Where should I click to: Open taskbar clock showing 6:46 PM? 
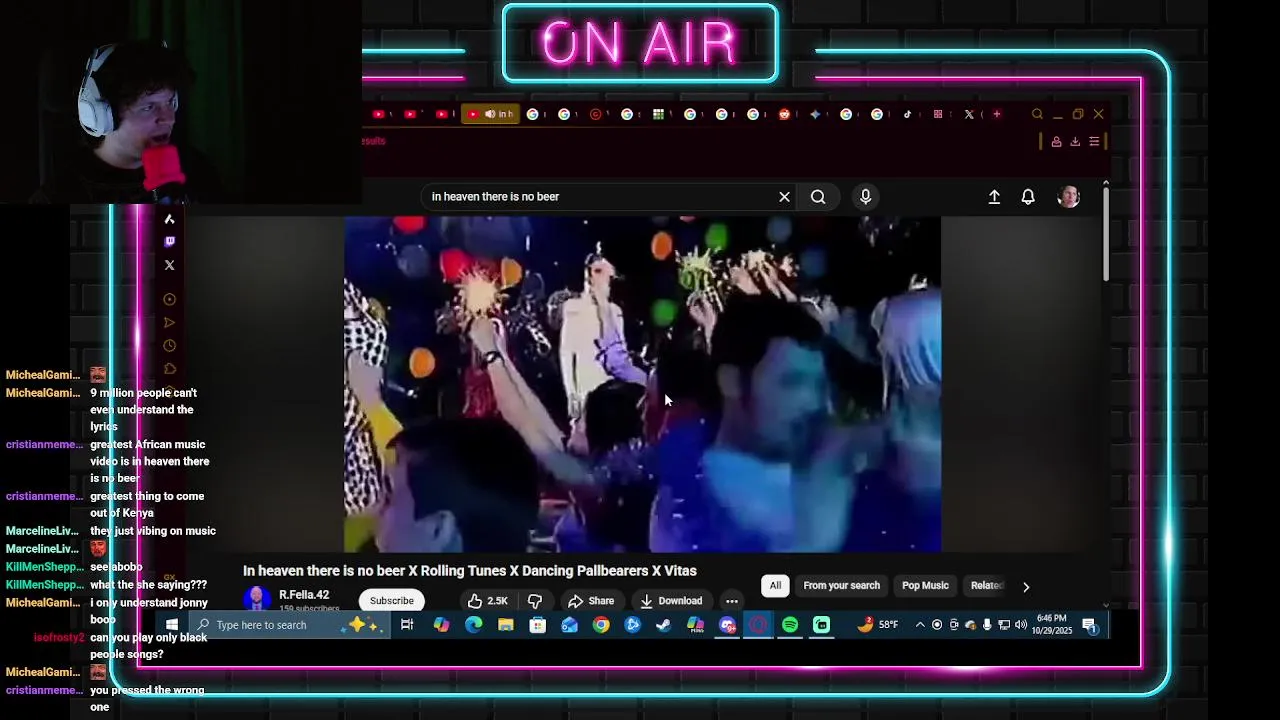[1052, 625]
